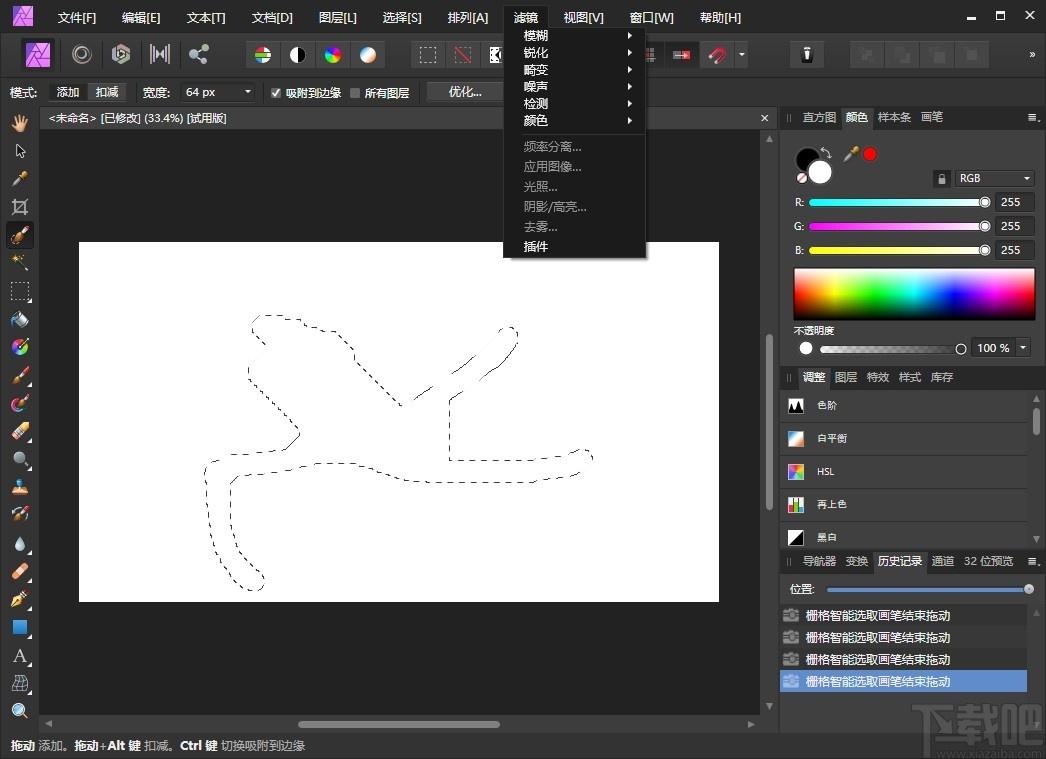The height and width of the screenshot is (759, 1046).
Task: Switch to the 图层 panel tab
Action: tap(846, 377)
